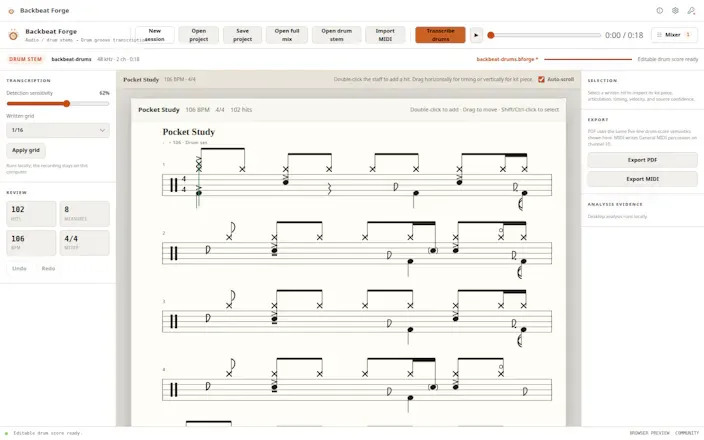This screenshot has width=704, height=440.
Task: Click the TRANSCRIPTION panel heading
Action: pyautogui.click(x=28, y=81)
